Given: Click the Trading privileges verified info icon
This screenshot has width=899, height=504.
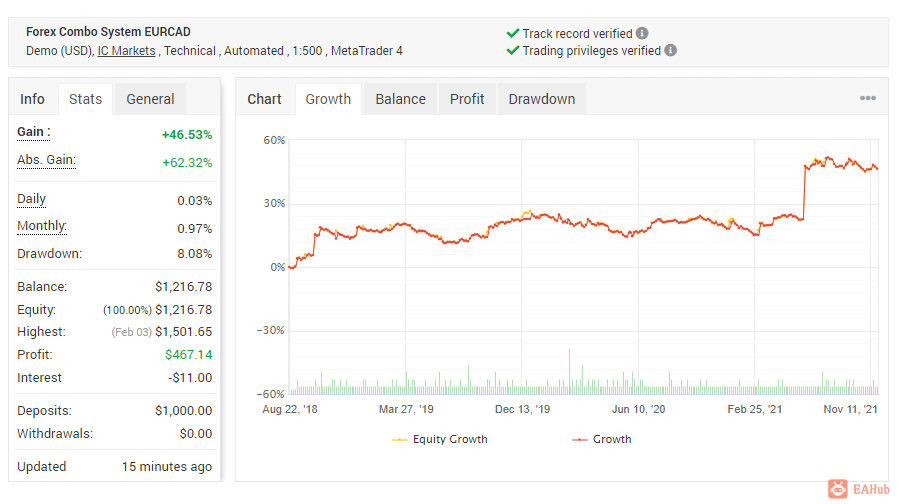Looking at the screenshot, I should [x=670, y=50].
